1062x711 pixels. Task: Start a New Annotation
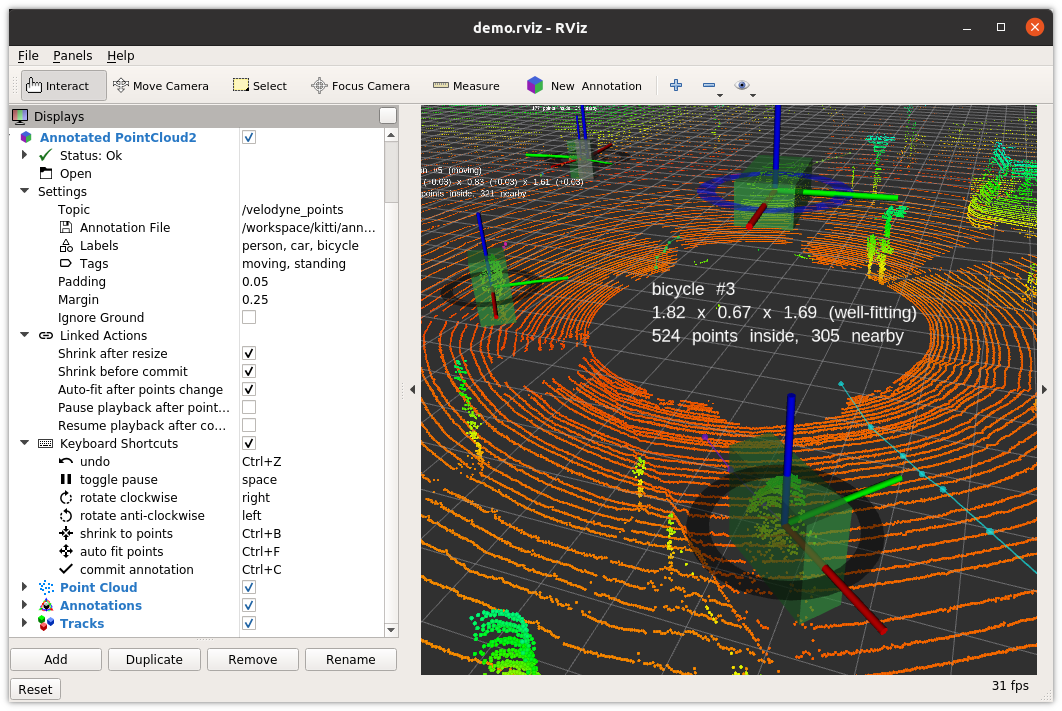tap(585, 86)
